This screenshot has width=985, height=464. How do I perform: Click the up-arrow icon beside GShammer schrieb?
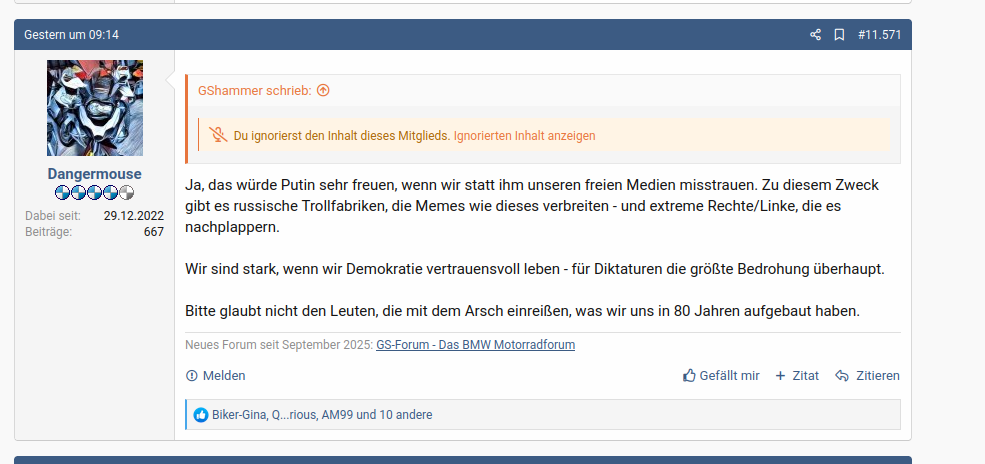click(x=323, y=90)
